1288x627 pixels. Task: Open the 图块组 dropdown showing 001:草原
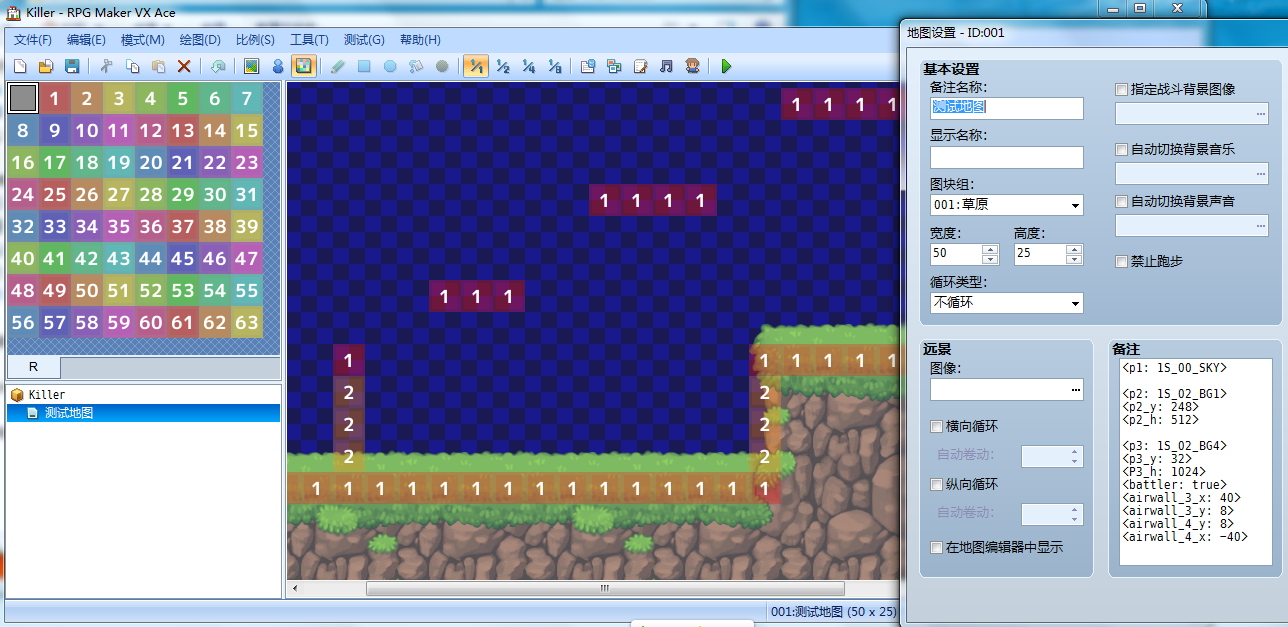click(1006, 205)
